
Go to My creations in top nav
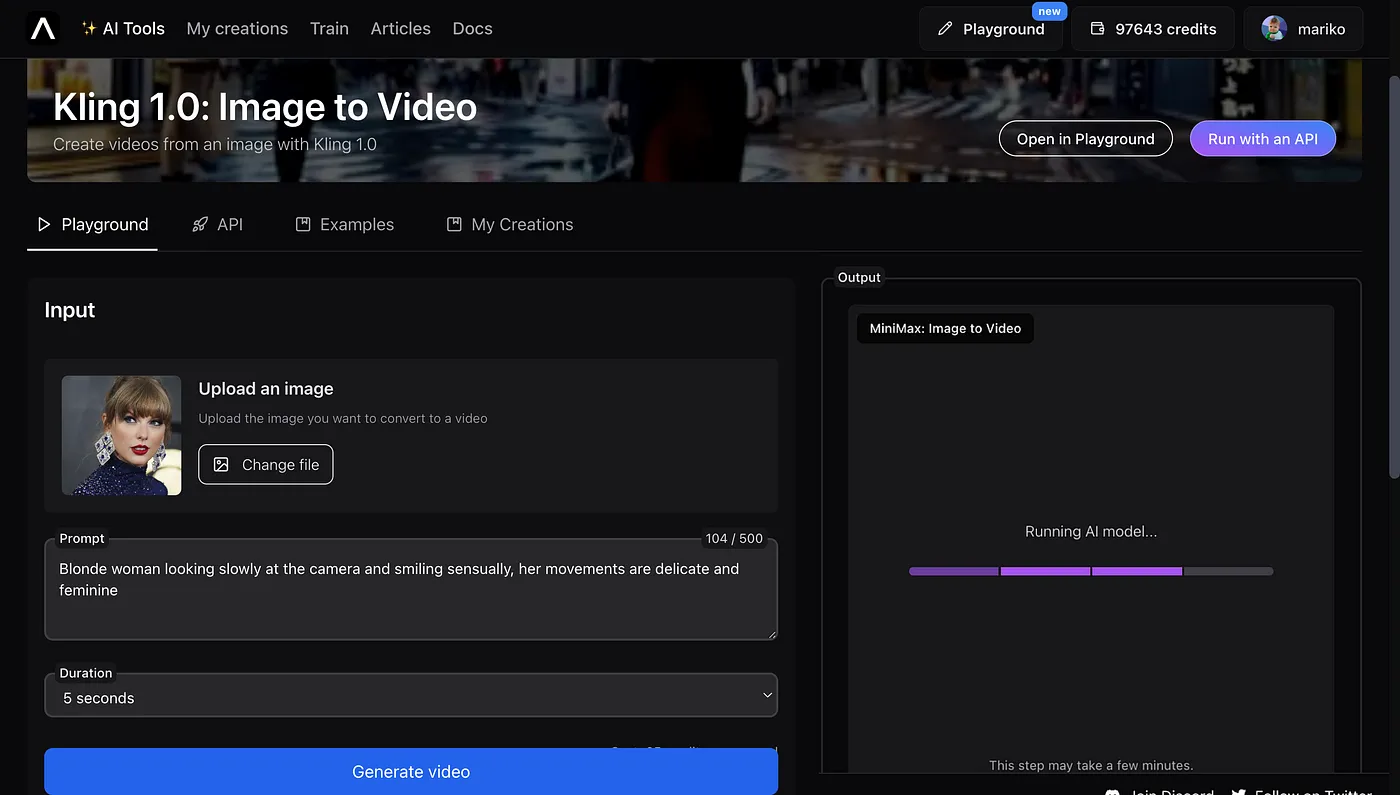[x=237, y=29]
